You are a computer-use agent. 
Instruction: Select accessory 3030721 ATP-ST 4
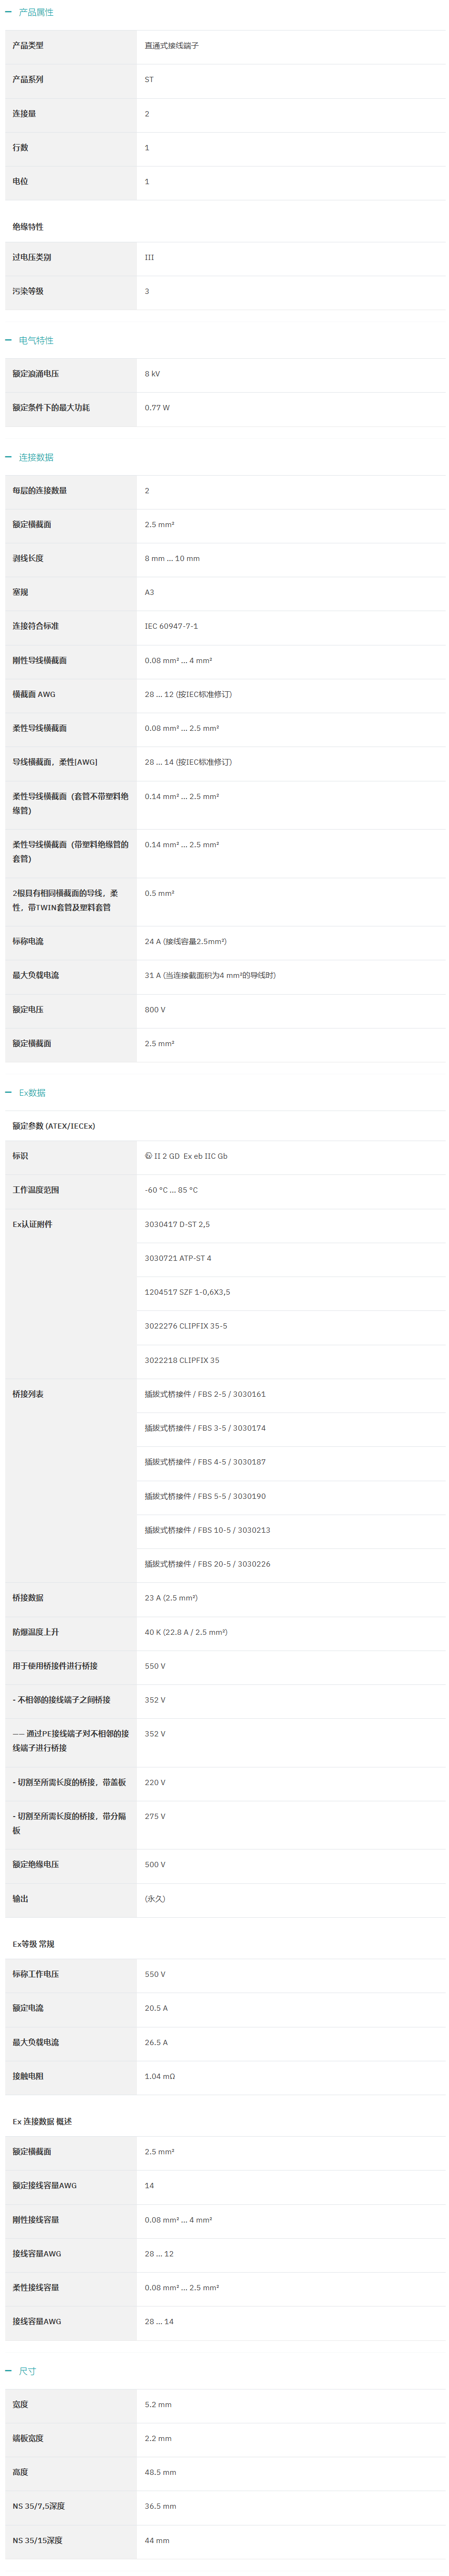click(178, 1259)
